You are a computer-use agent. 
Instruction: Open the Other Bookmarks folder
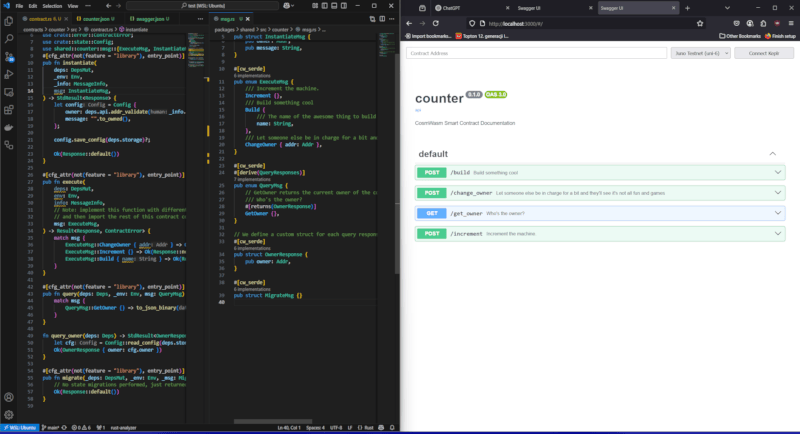click(x=740, y=36)
